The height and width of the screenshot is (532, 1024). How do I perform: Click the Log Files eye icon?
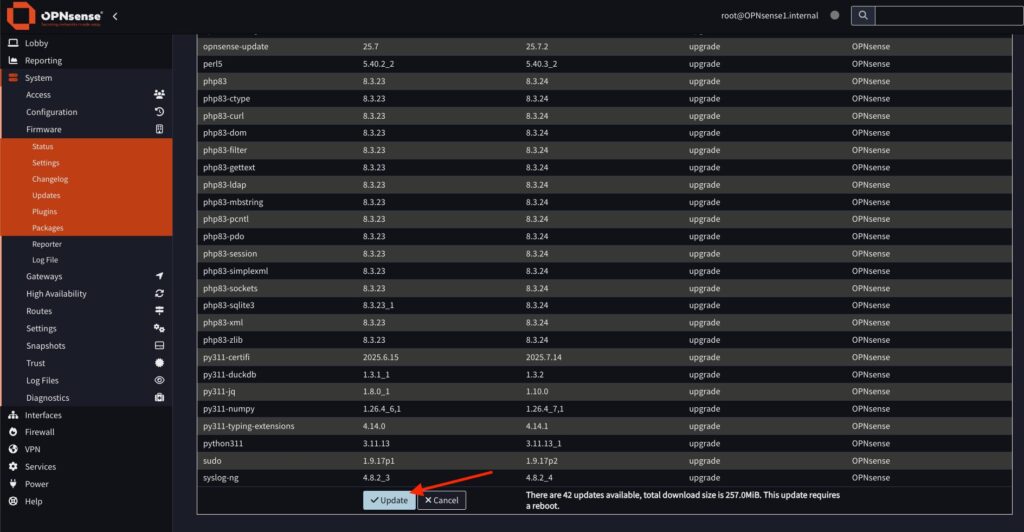[x=159, y=381]
